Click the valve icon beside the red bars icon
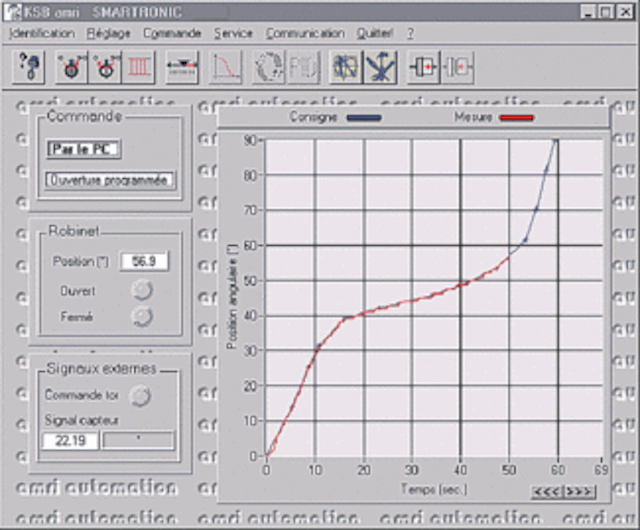The width and height of the screenshot is (640, 530). tap(105, 67)
